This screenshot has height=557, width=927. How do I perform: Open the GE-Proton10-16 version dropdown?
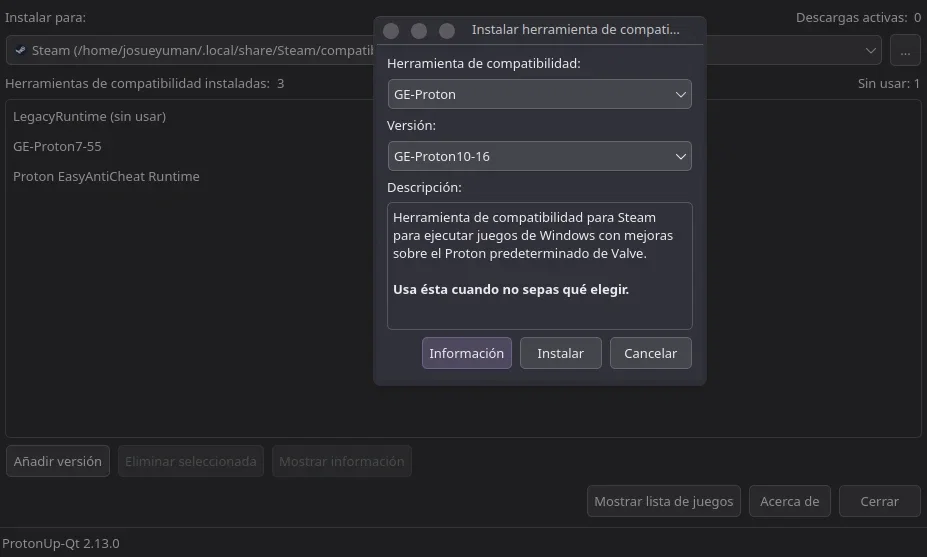(x=539, y=156)
